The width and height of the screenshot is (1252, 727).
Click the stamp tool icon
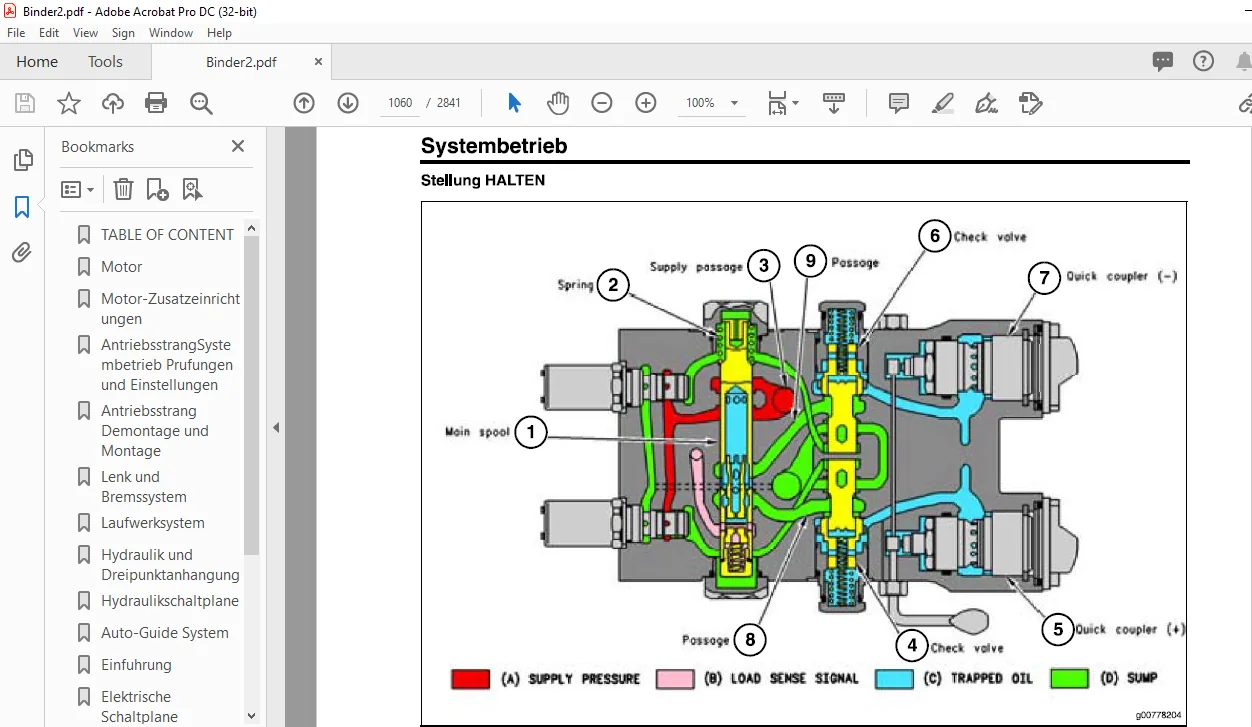1030,103
